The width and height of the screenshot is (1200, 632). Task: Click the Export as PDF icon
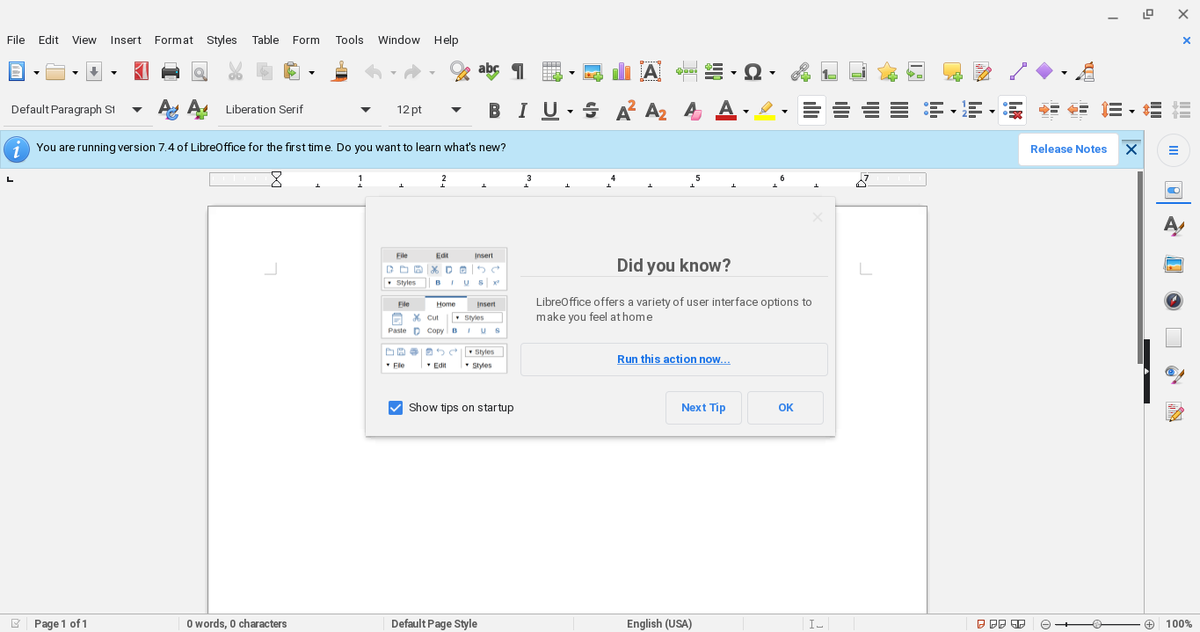pos(142,71)
